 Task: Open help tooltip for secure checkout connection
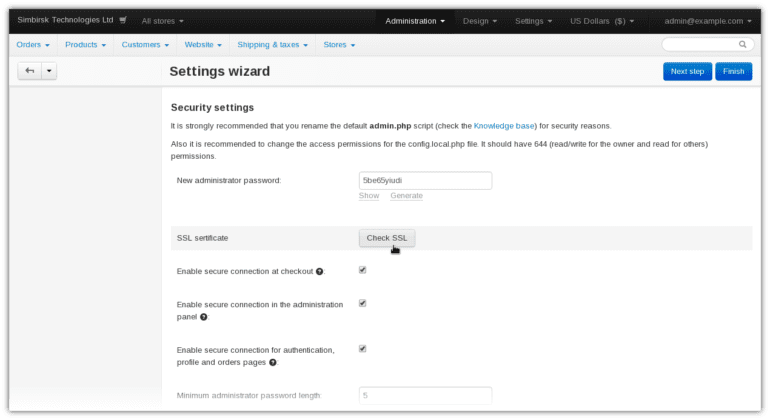(x=320, y=271)
